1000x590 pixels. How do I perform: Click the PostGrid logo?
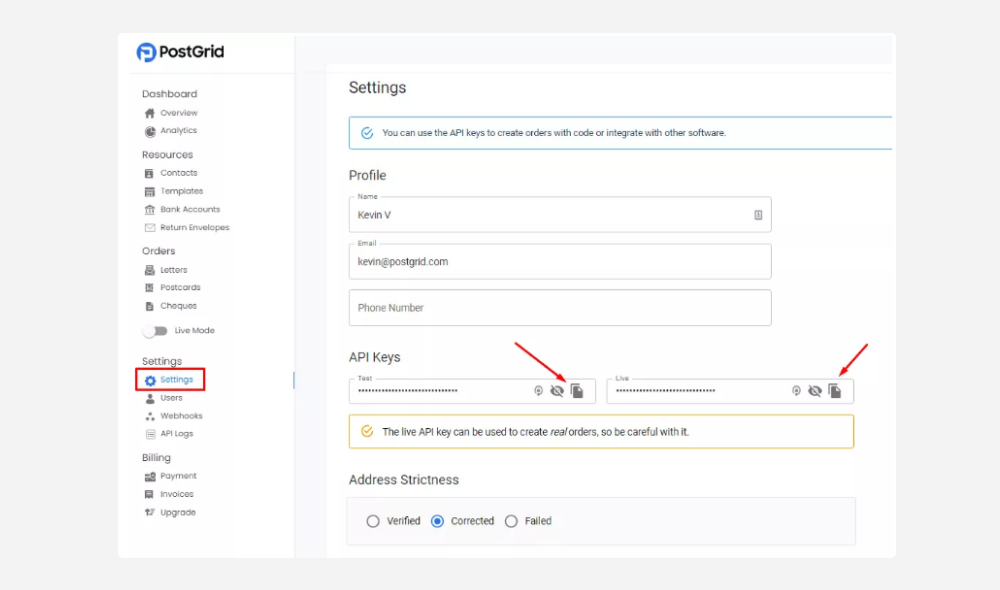[181, 52]
